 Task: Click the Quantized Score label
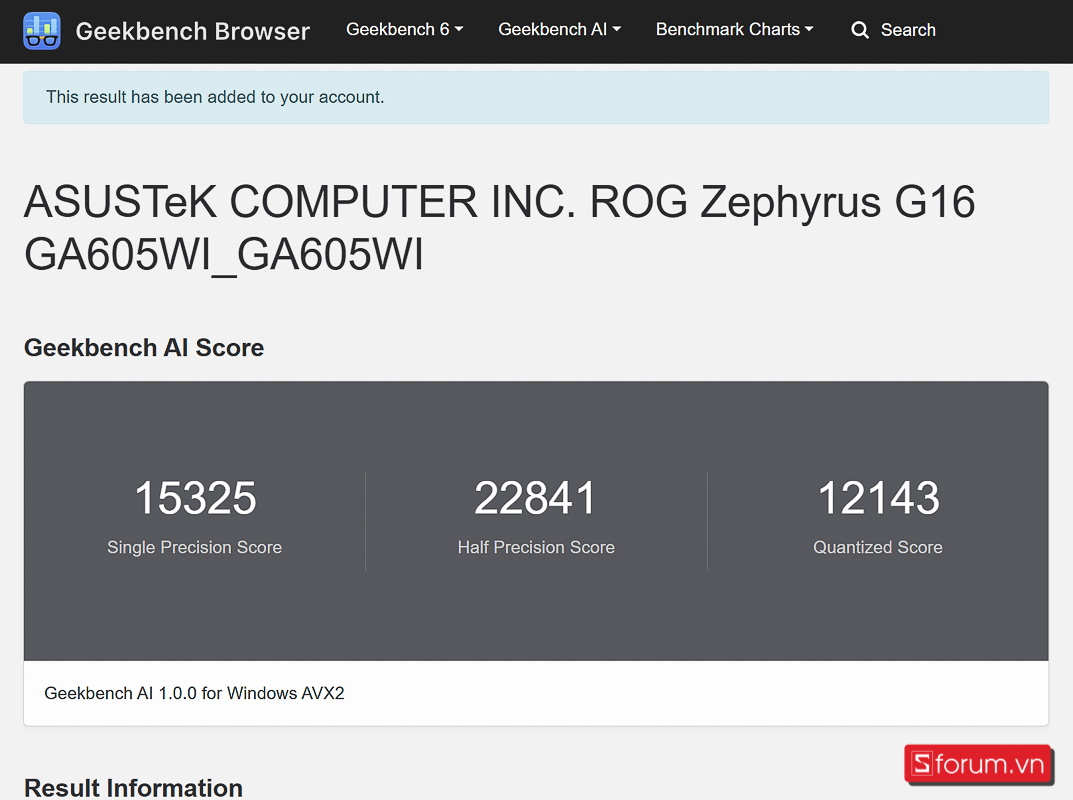pos(877,547)
